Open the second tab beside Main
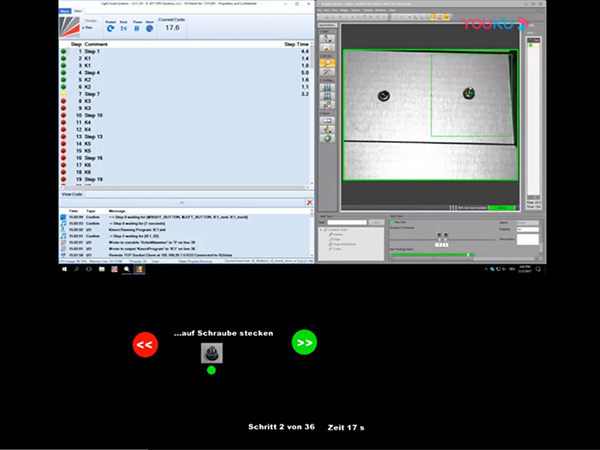Viewport: 600px width, 450px height. [x=80, y=9]
